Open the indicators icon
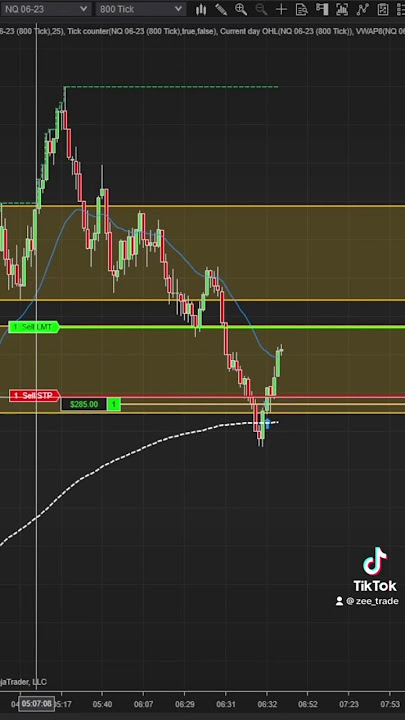 pos(342,9)
